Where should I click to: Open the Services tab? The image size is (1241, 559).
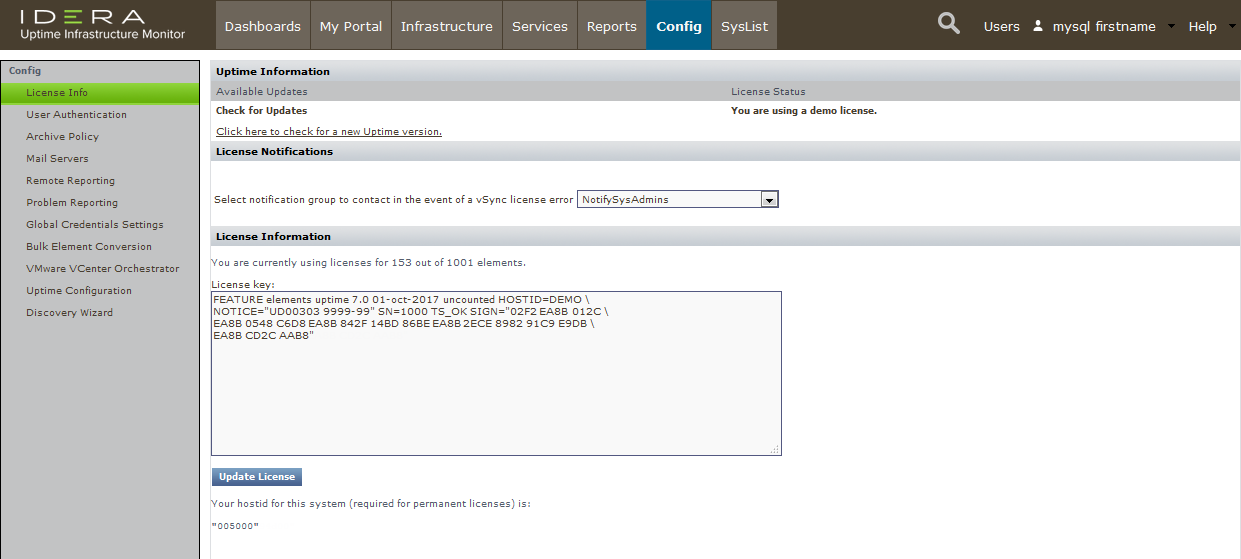(540, 26)
